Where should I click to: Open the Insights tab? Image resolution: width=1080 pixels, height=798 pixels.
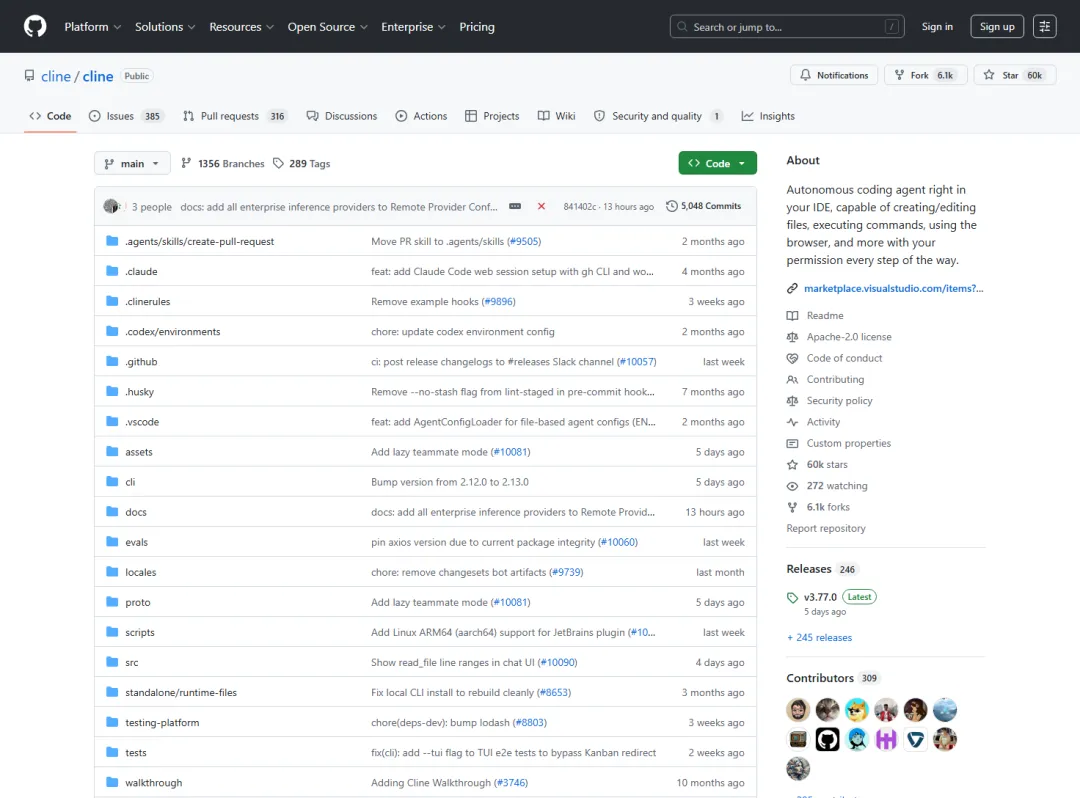[x=768, y=116]
